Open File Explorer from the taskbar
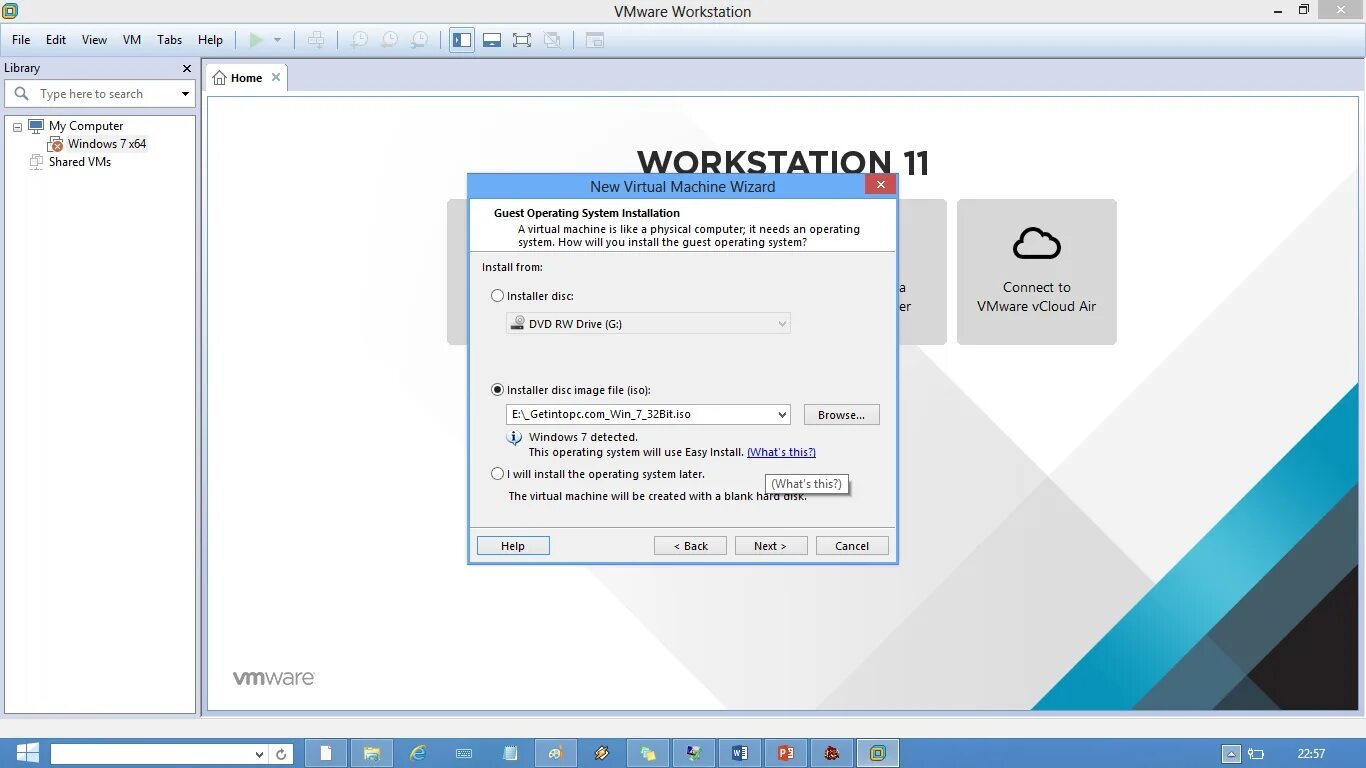 (372, 753)
